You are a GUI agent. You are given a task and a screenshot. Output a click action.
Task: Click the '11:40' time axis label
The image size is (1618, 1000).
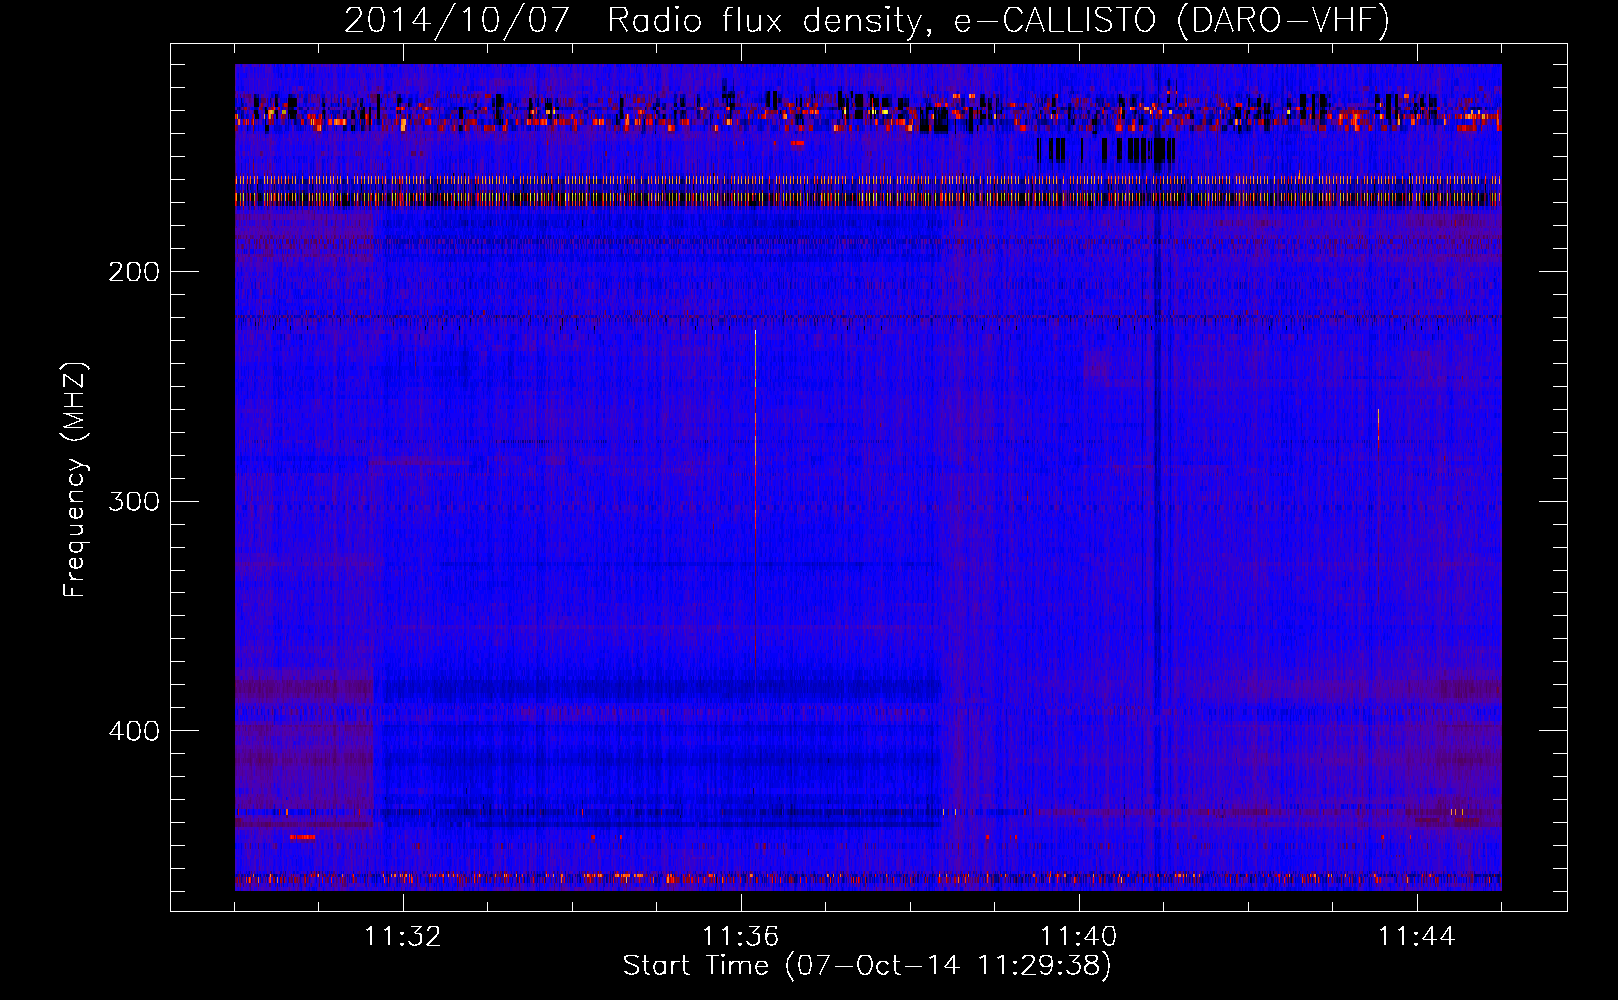tap(1078, 937)
